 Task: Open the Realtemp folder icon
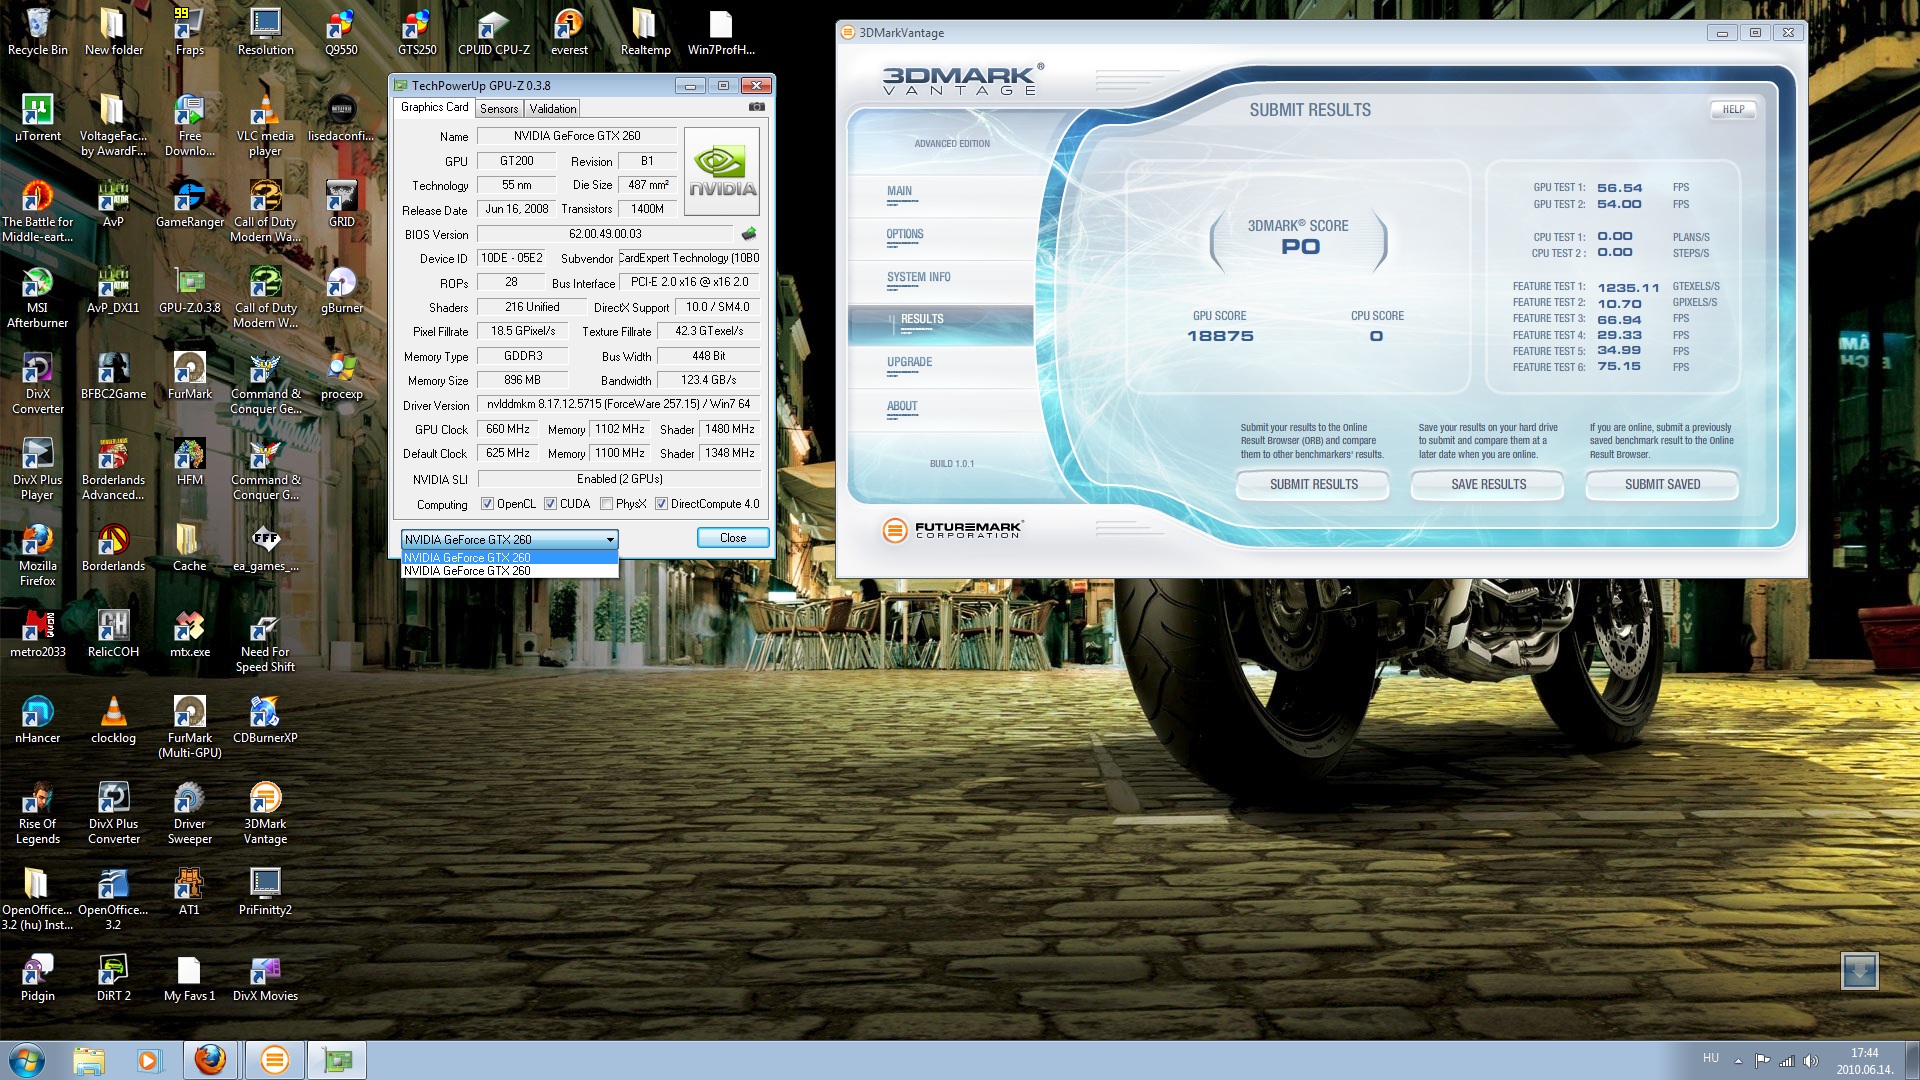(x=645, y=32)
